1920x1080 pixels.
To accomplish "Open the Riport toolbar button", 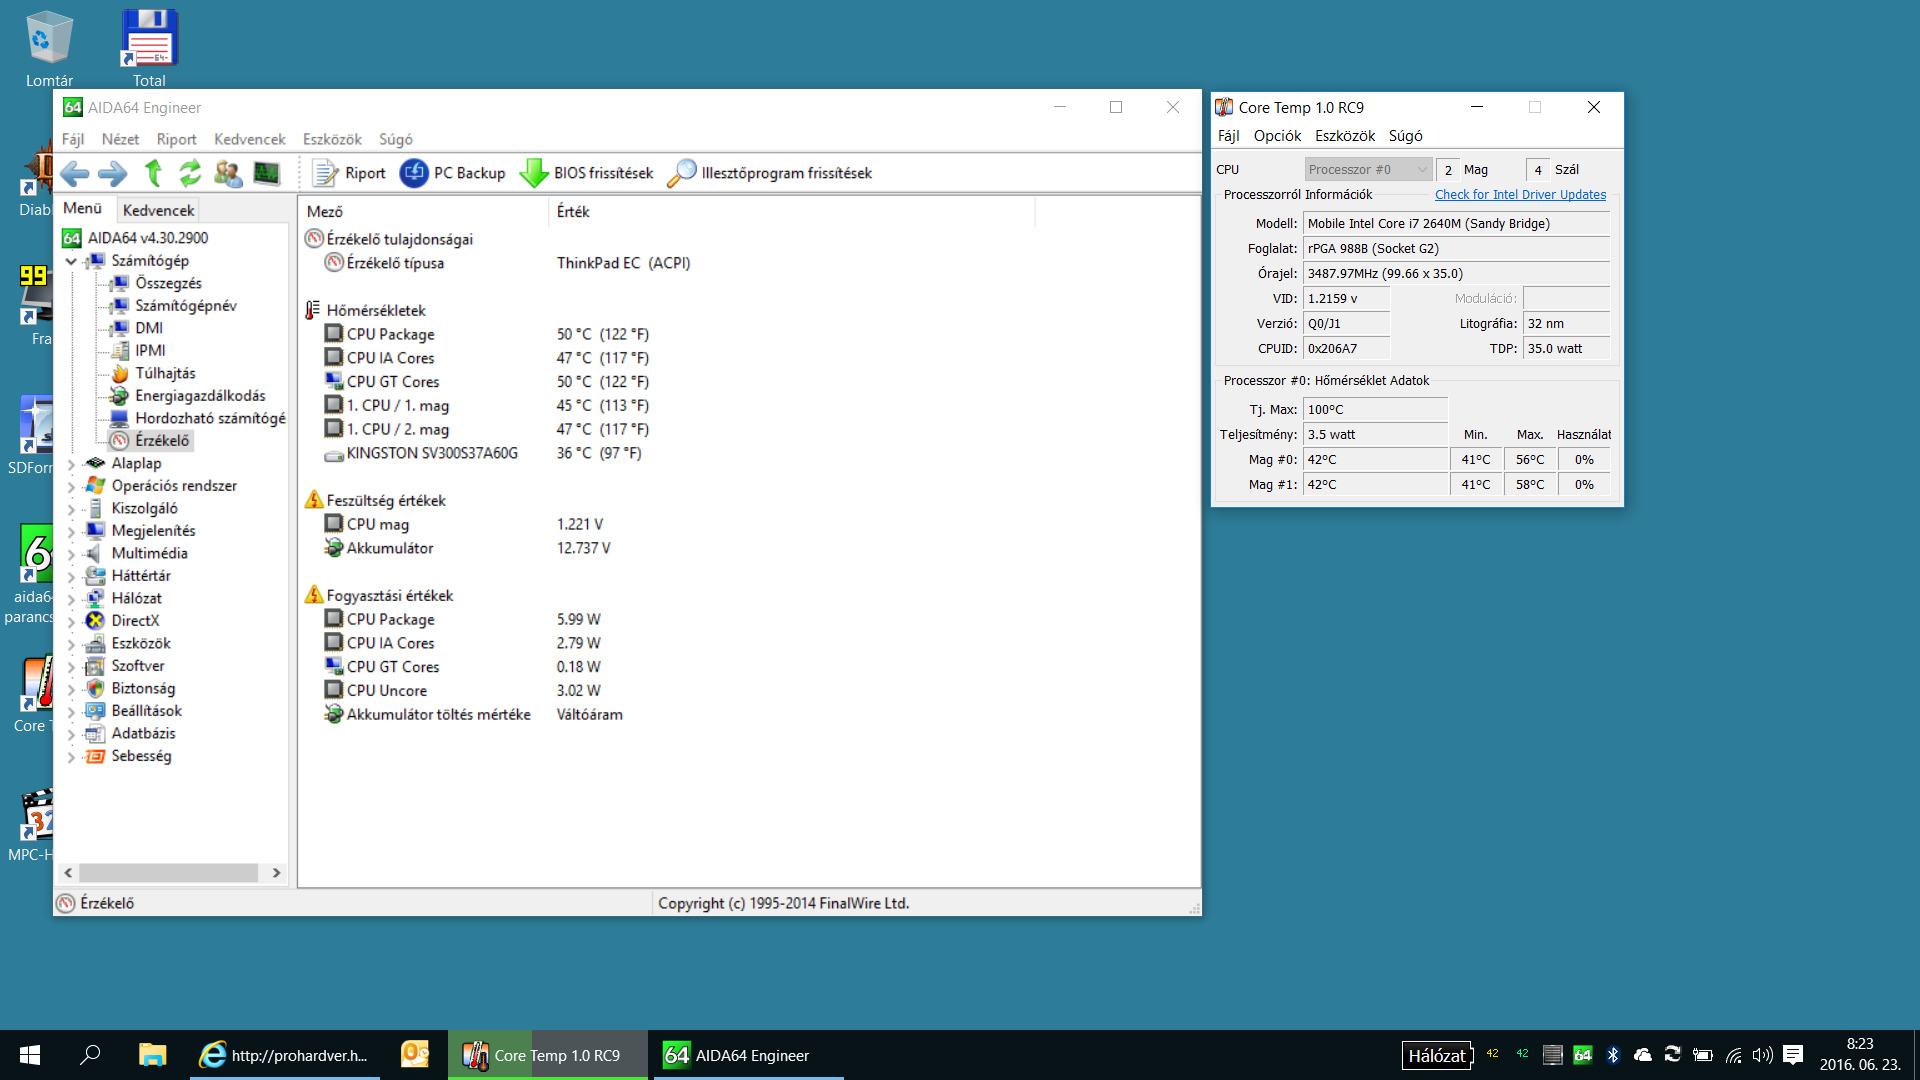I will coord(349,173).
